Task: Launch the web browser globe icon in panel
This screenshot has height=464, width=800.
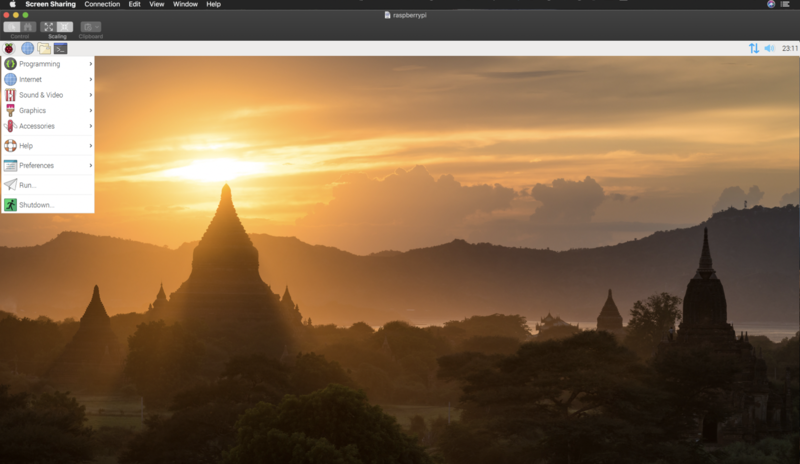Action: tap(27, 48)
